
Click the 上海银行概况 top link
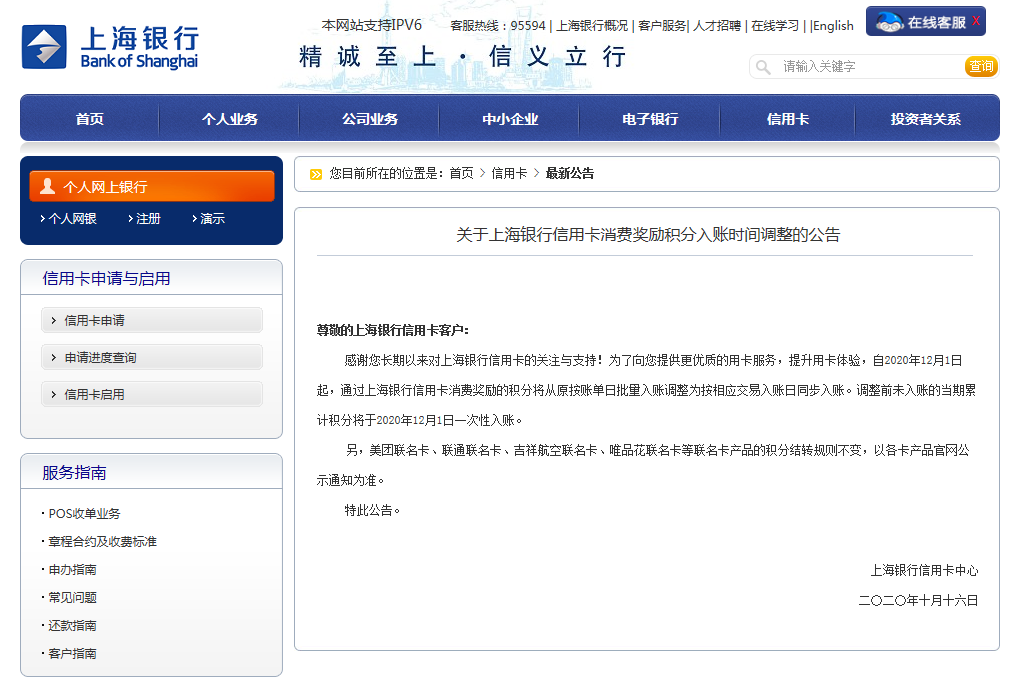592,25
